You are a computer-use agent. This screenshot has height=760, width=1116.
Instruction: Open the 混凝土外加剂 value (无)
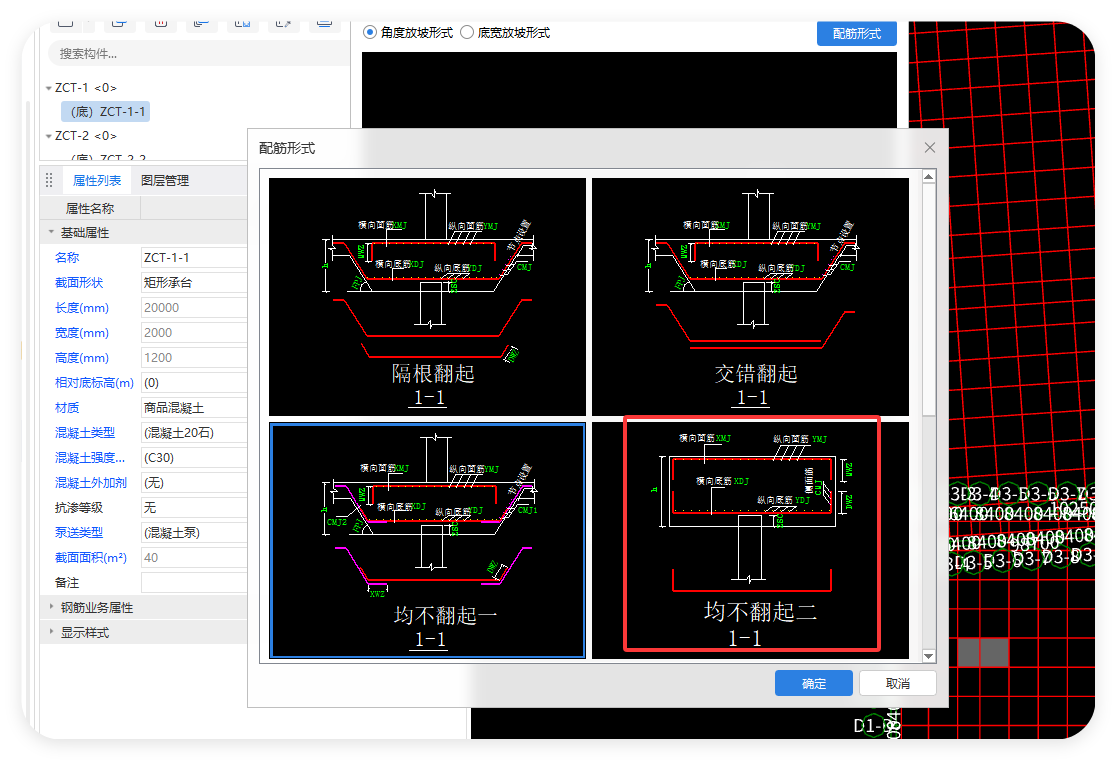194,482
